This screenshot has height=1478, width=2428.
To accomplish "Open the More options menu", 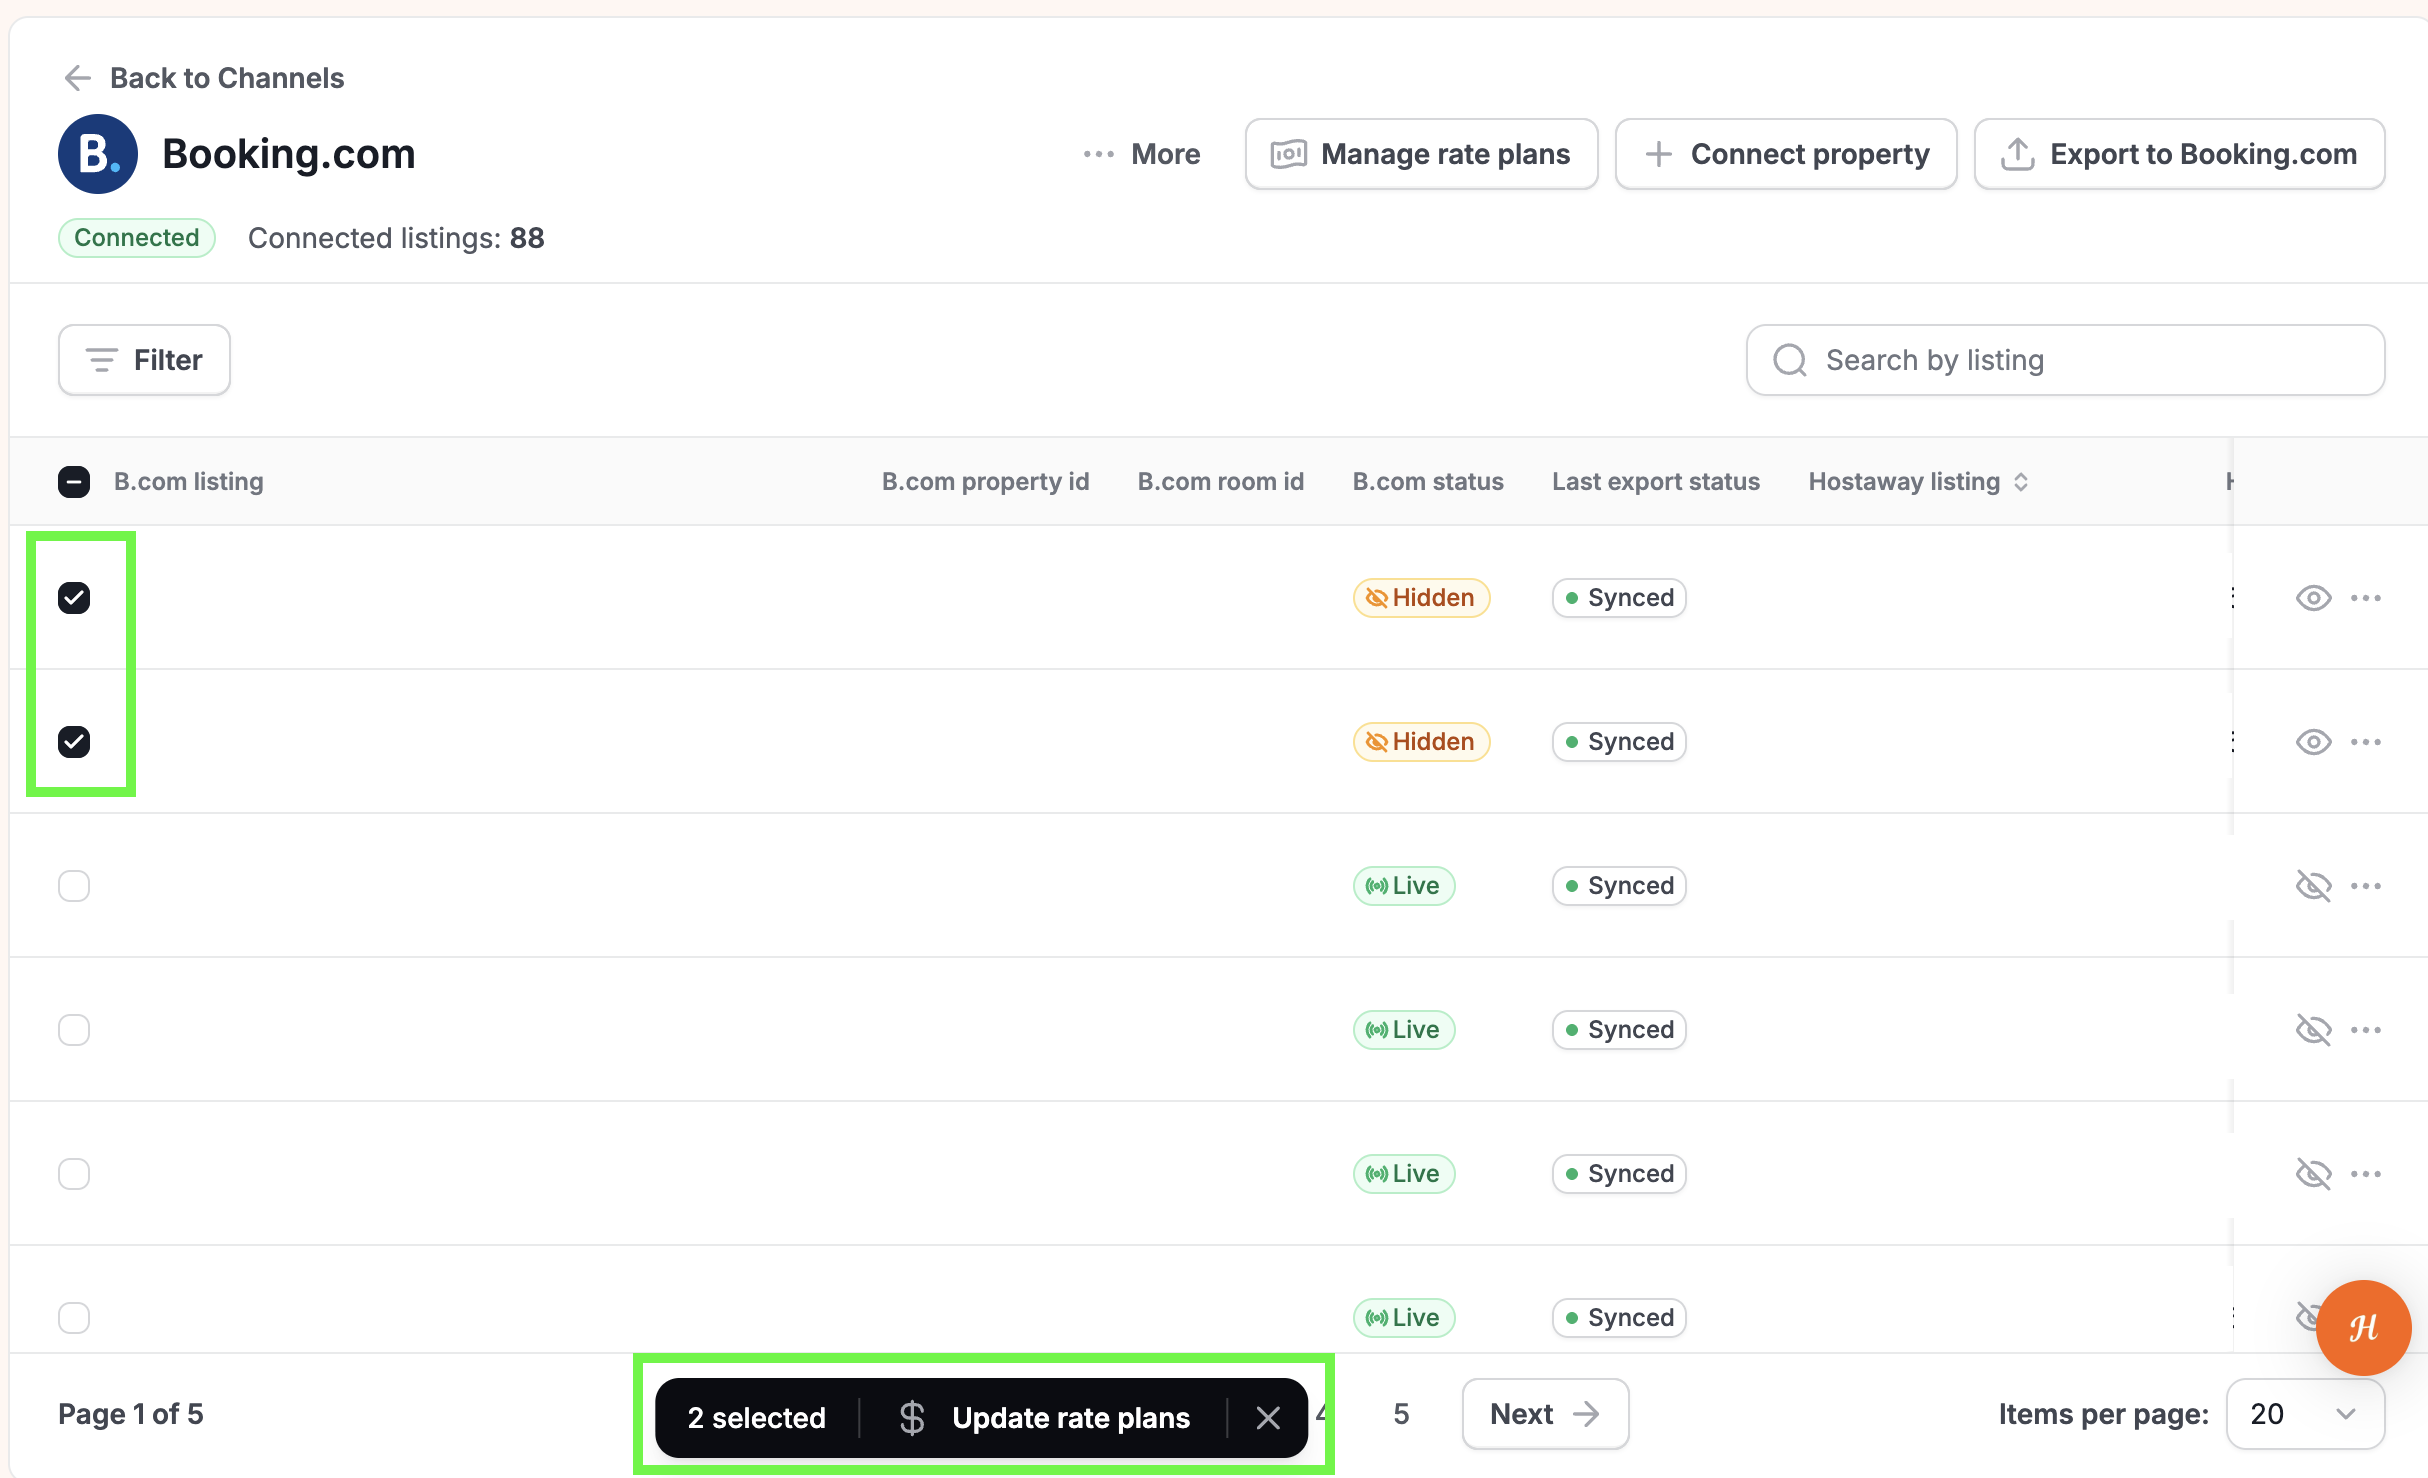I will pos(1141,154).
